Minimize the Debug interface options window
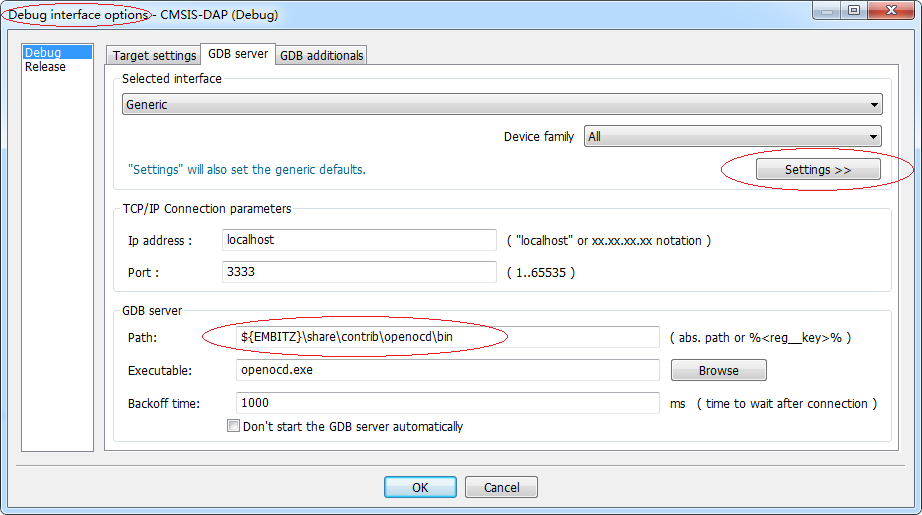The height and width of the screenshot is (515, 922). point(826,12)
